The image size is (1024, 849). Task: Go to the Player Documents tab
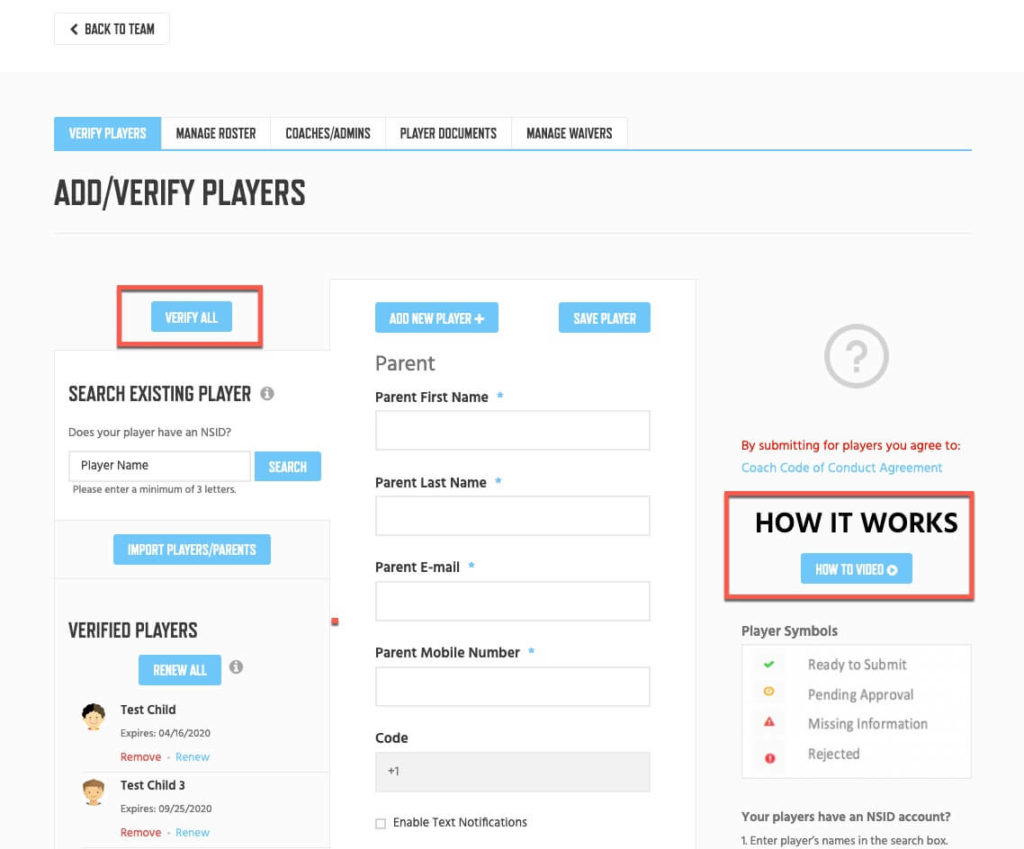coord(448,134)
